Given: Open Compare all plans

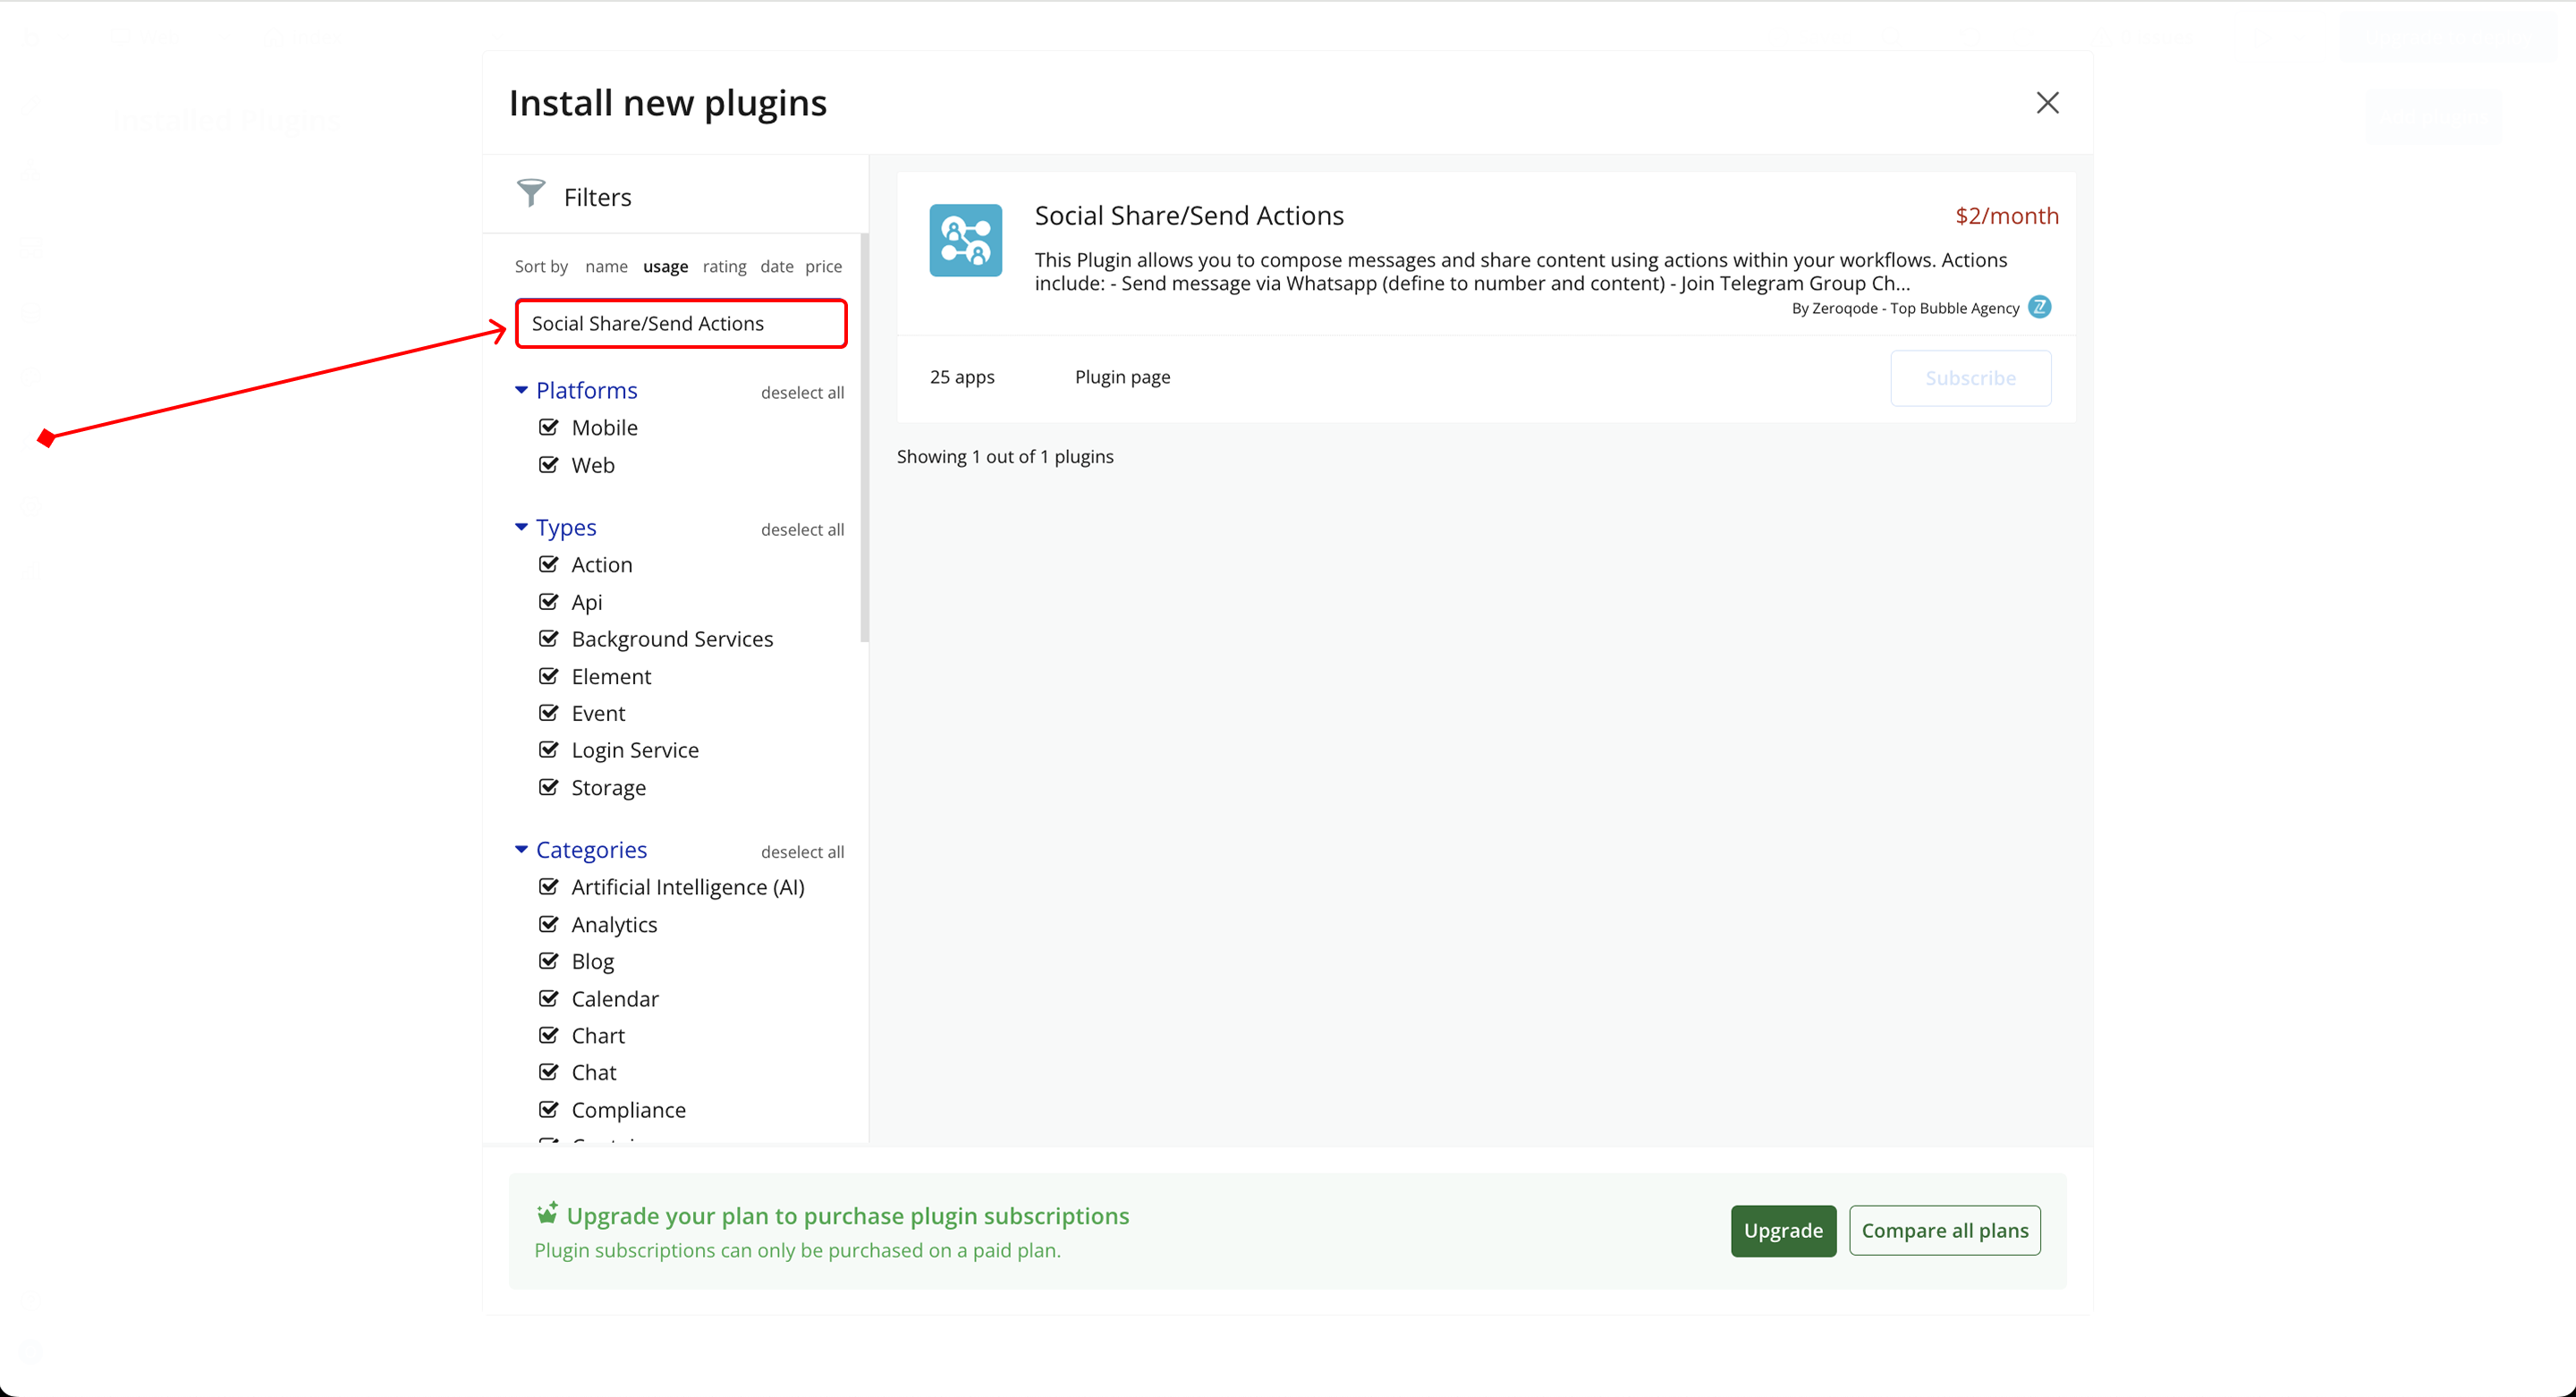Looking at the screenshot, I should tap(1944, 1230).
